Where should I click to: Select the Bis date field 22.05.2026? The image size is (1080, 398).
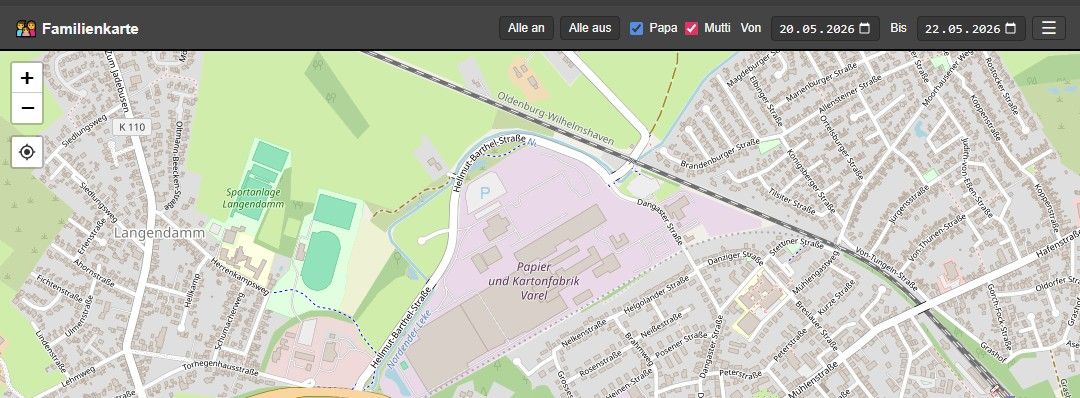971,29
